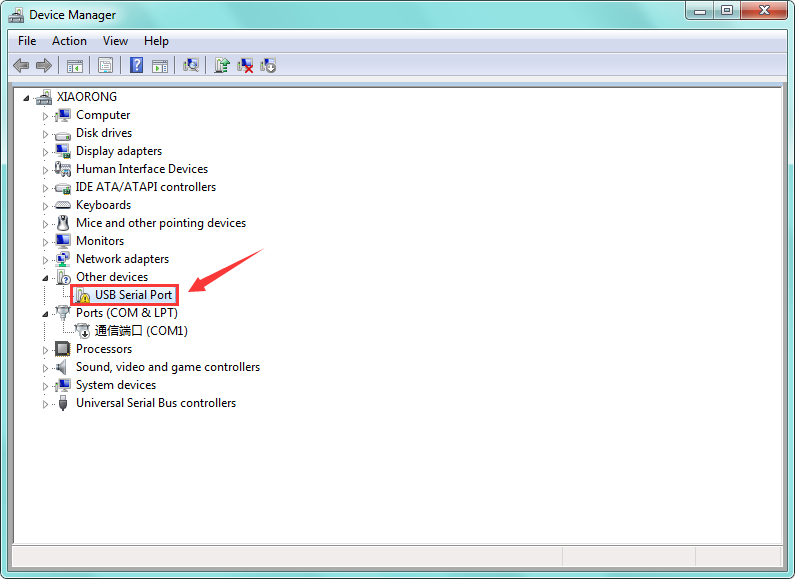Viewport: 795px width, 579px height.
Task: Expand the Keyboards node arrow
Action: point(45,206)
